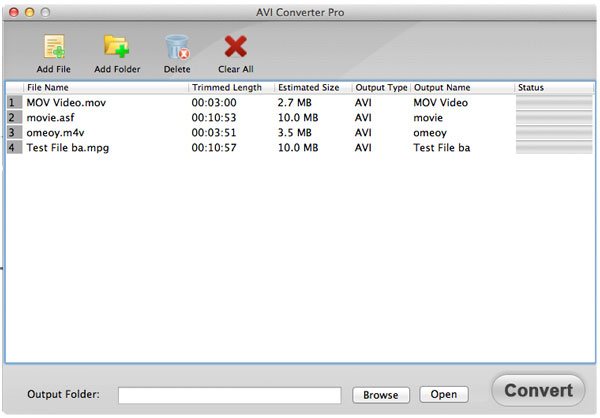Click the AVI output type for movie.asf
Image resolution: width=600 pixels, height=418 pixels.
click(x=363, y=118)
